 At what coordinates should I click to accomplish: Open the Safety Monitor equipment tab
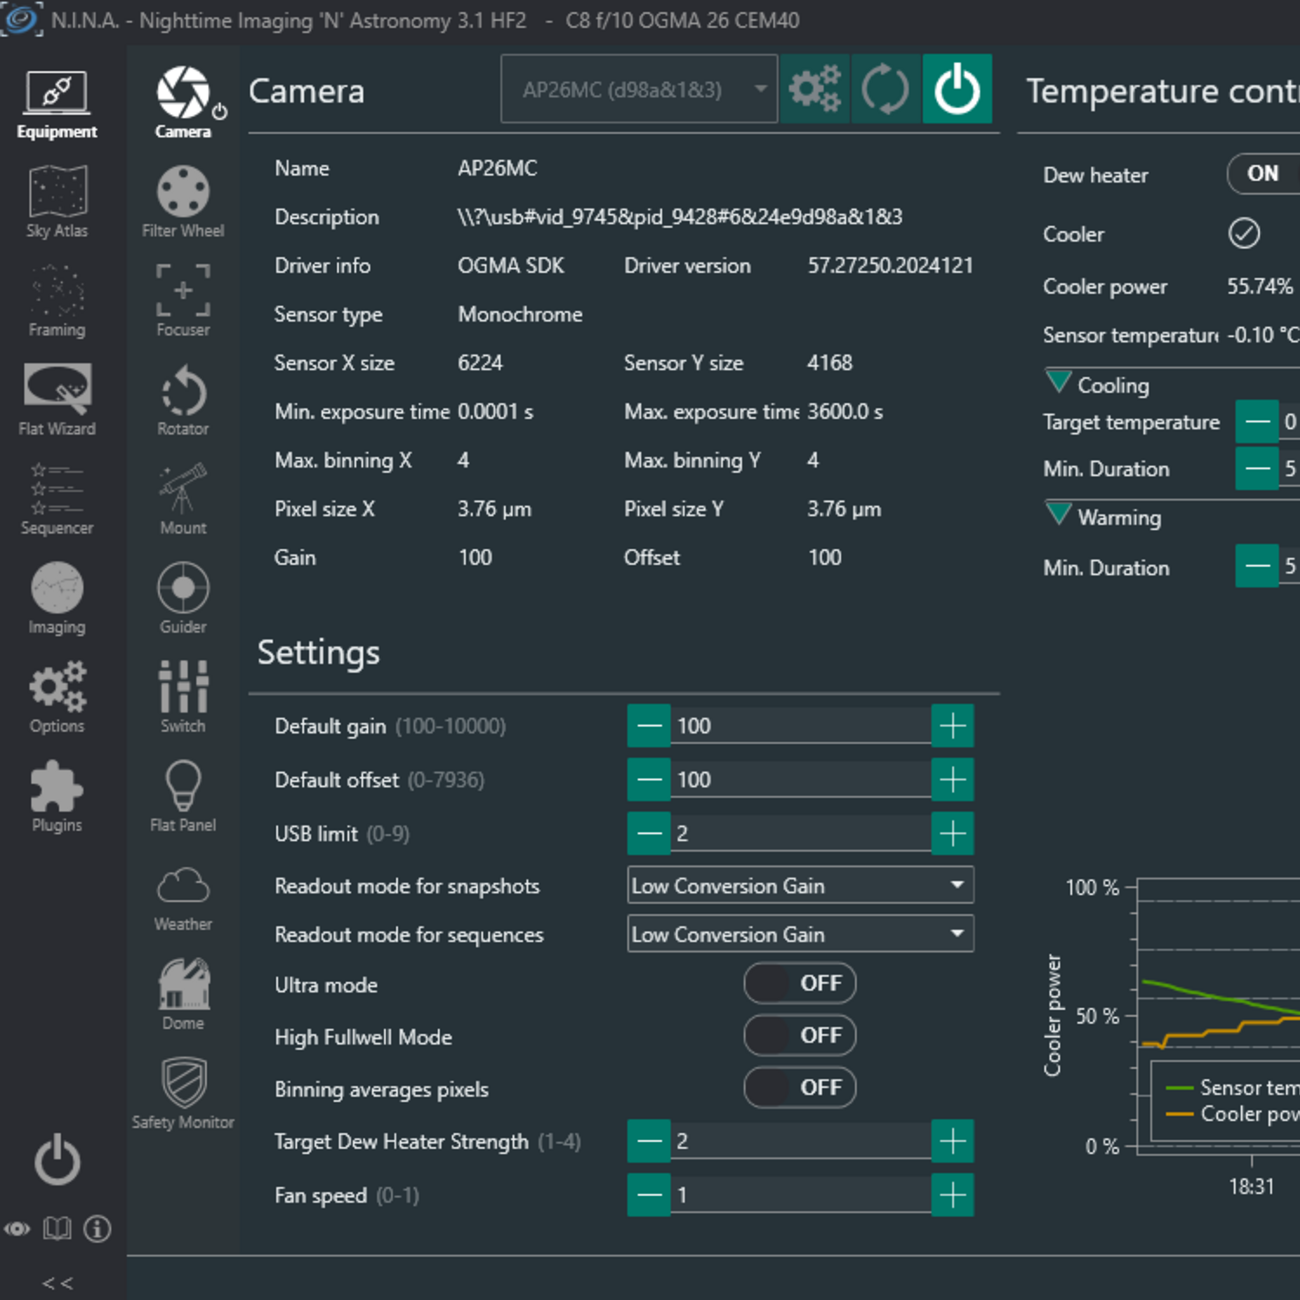[183, 1094]
